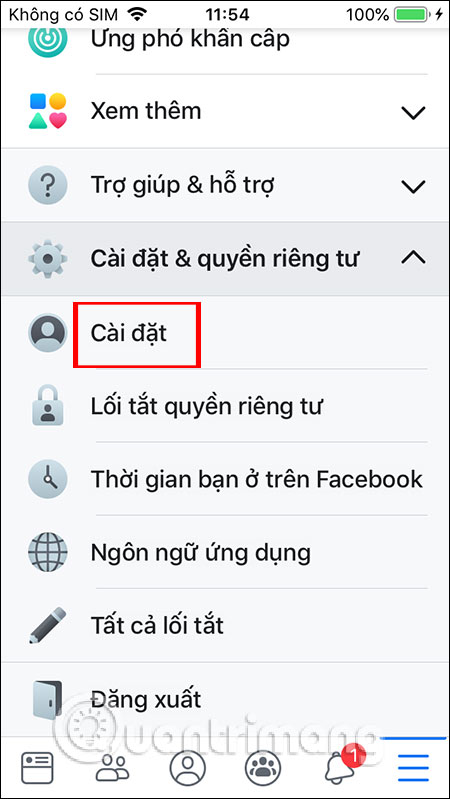
Task: Open the News Feed tab icon
Action: 37,767
